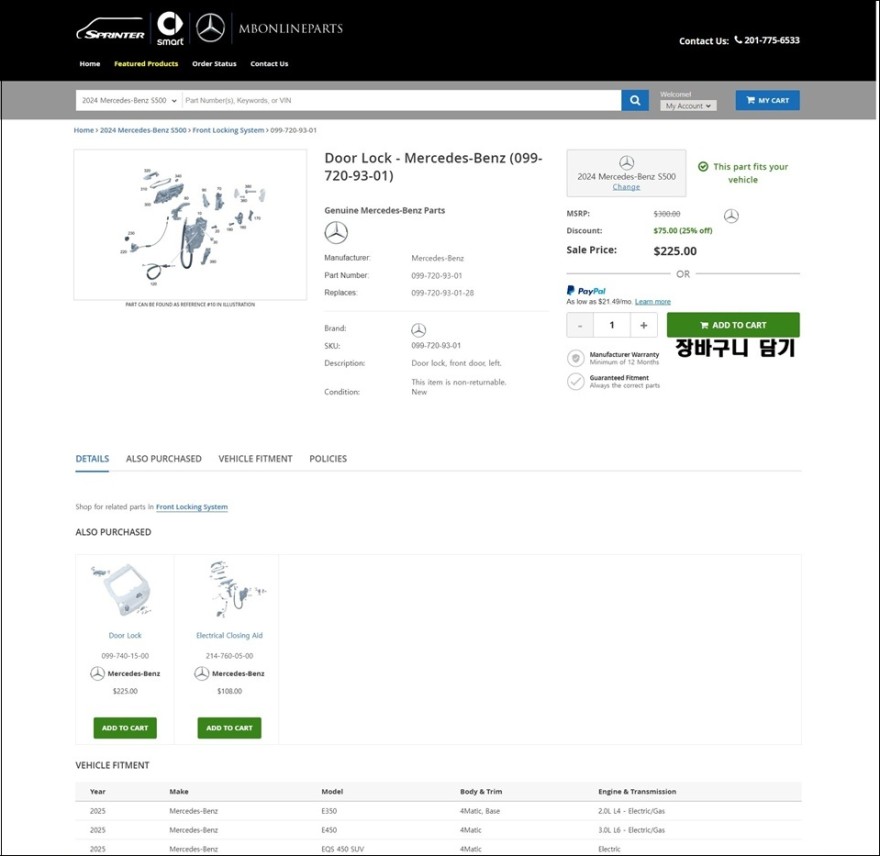Viewport: 880px width, 856px height.
Task: Open the 2024 Mercedes-Benz S500 vehicle dropdown
Action: coord(129,100)
